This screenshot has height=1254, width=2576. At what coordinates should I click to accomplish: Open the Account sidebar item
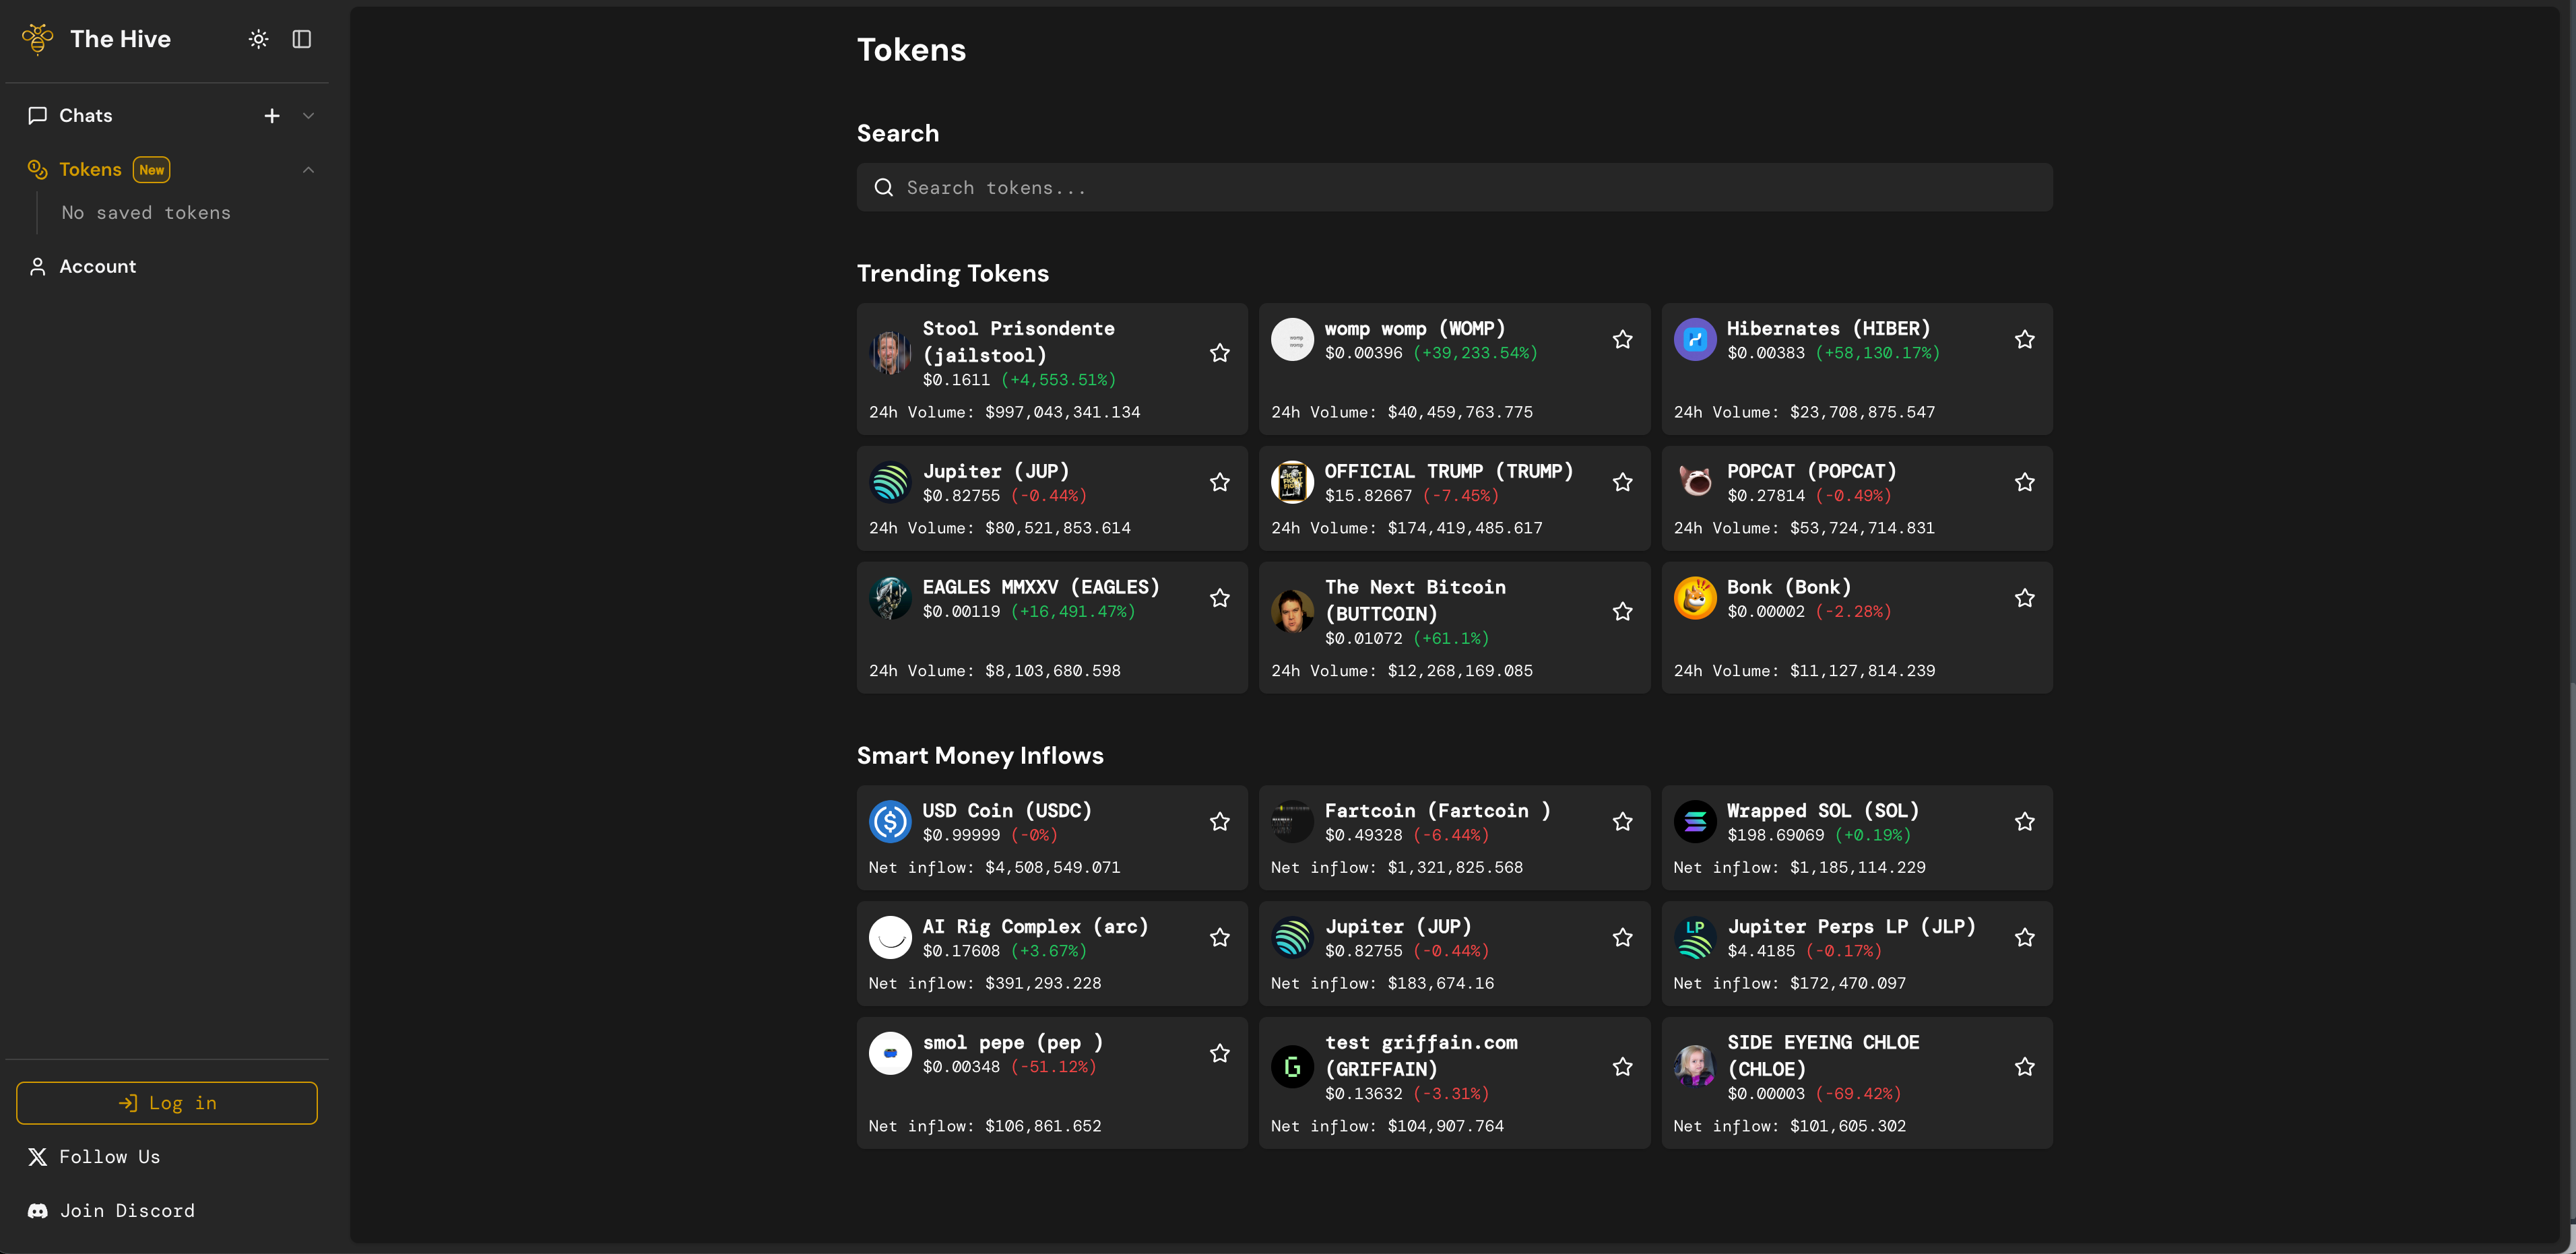97,267
